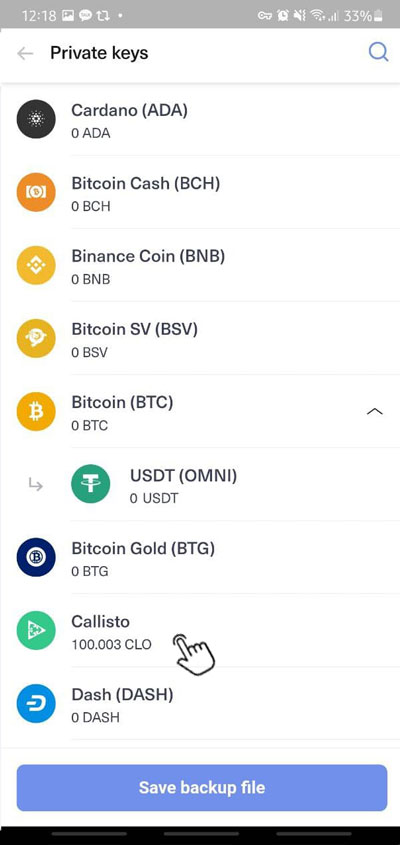Tap the Bitcoin Cash orange icon
Viewport: 400px width, 845px height.
click(36, 192)
